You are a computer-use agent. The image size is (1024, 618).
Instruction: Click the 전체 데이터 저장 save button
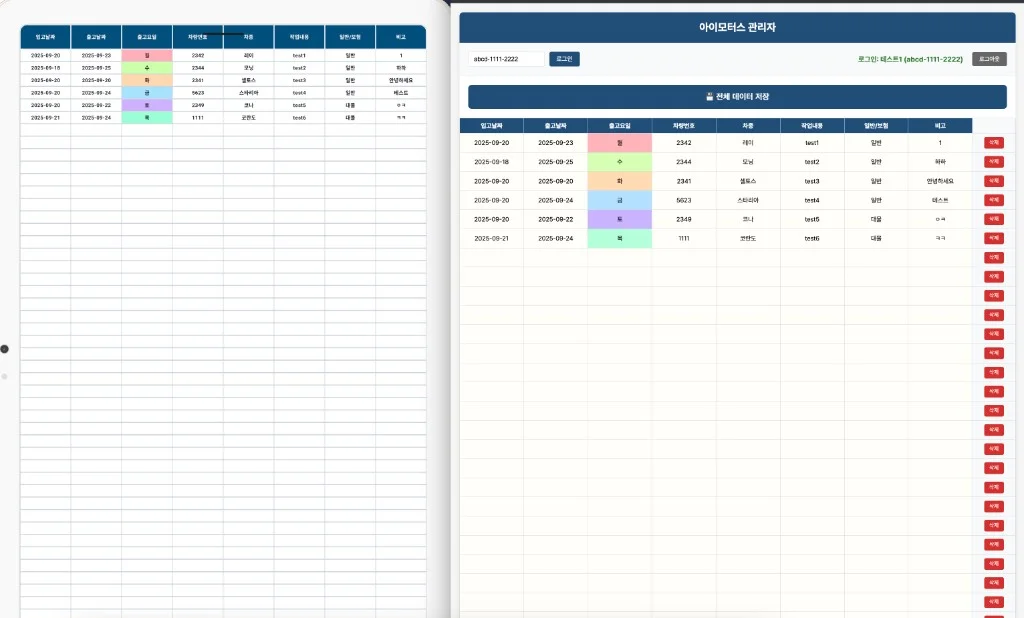(737, 97)
